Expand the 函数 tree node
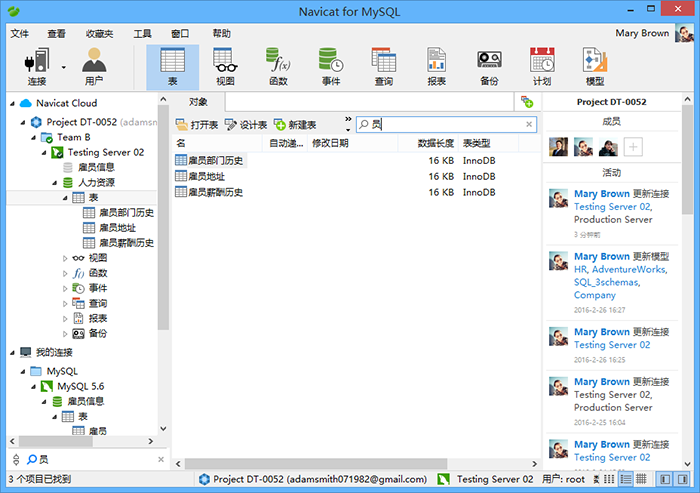Image resolution: width=700 pixels, height=493 pixels. tap(65, 273)
